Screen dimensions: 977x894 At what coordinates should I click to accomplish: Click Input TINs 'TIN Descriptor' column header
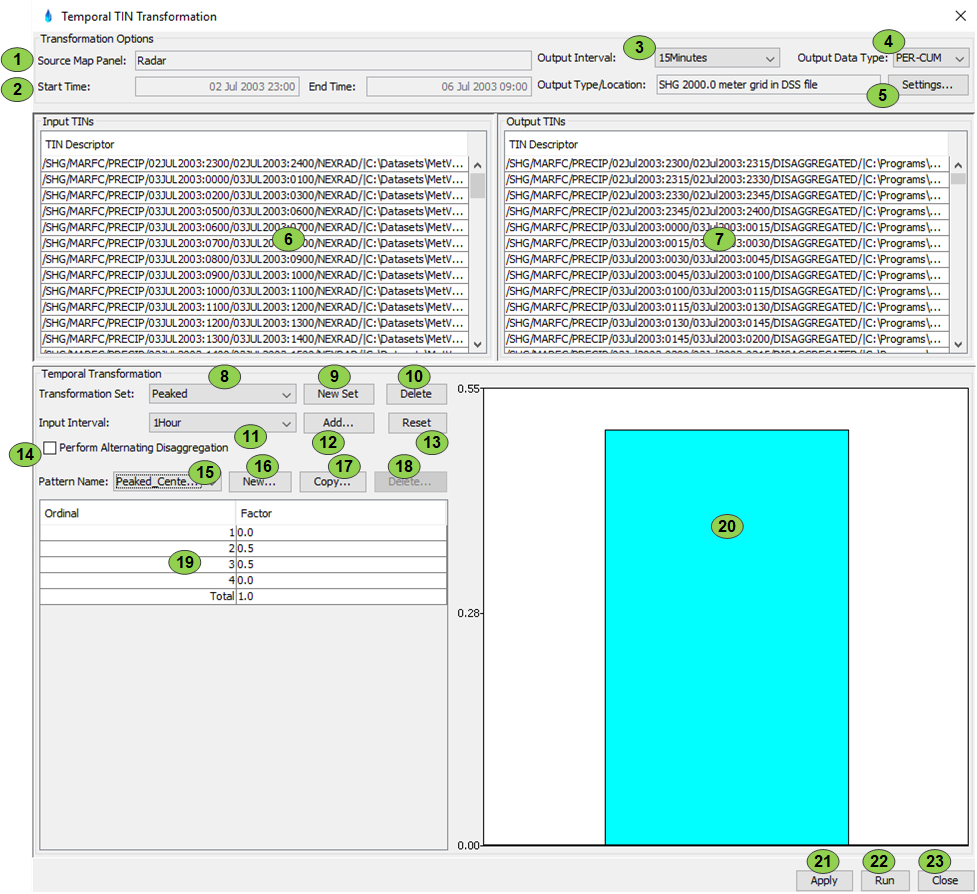254,145
